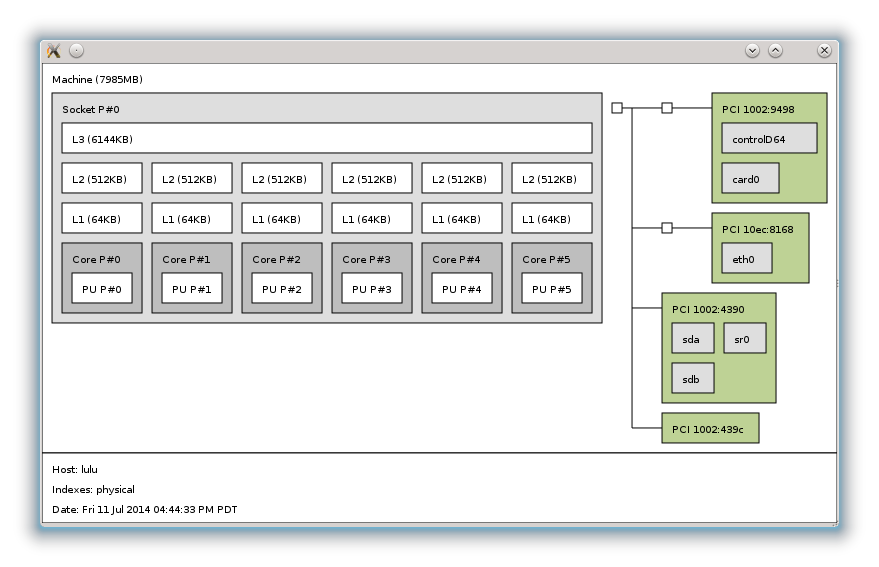Select the sr0 optical drive box
This screenshot has width=879, height=567.
[744, 338]
